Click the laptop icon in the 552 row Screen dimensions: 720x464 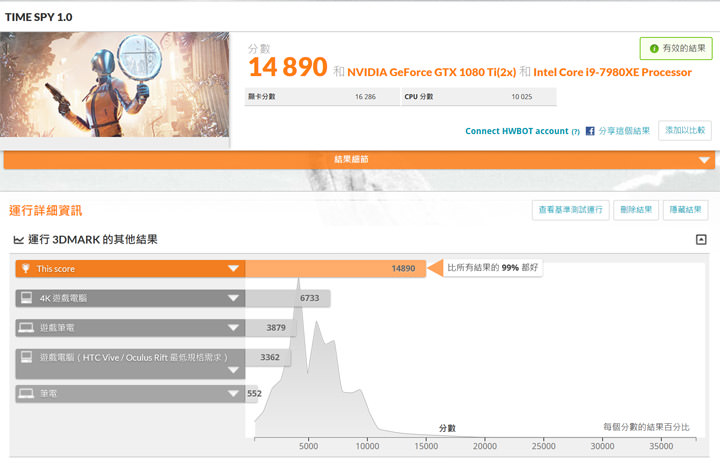click(25, 394)
